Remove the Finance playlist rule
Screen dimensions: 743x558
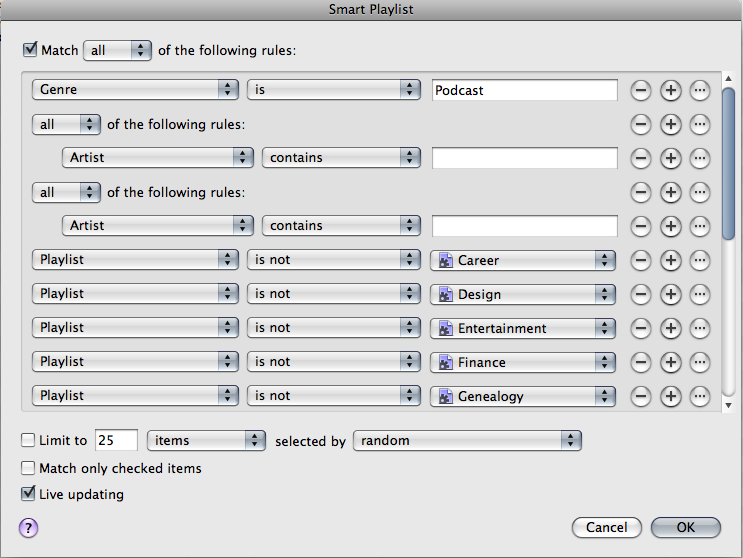(x=641, y=362)
